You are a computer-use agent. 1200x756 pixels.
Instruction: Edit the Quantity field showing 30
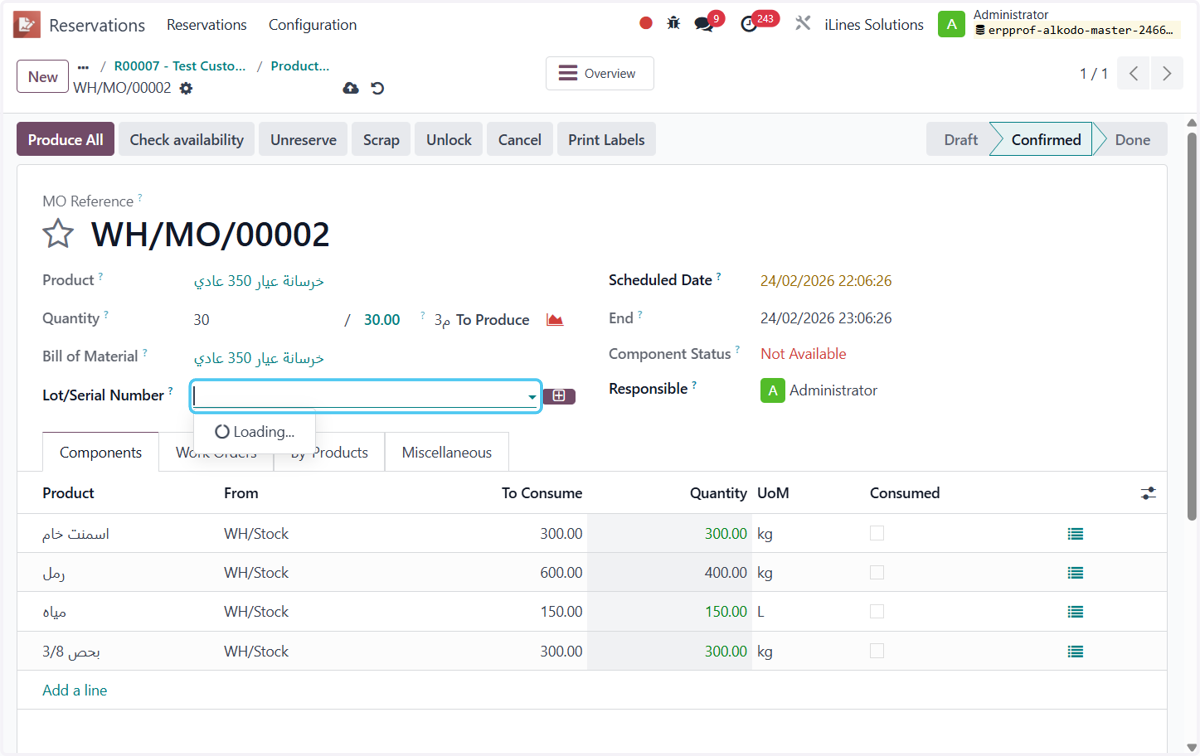coord(265,320)
